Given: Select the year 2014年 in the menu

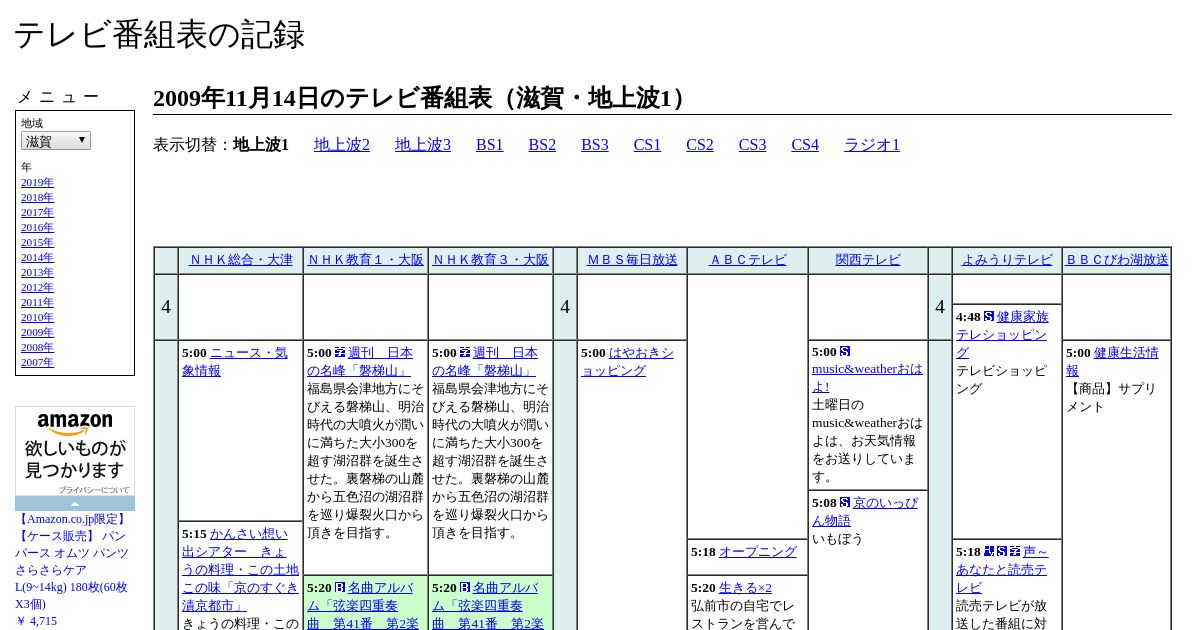Looking at the screenshot, I should tap(37, 257).
